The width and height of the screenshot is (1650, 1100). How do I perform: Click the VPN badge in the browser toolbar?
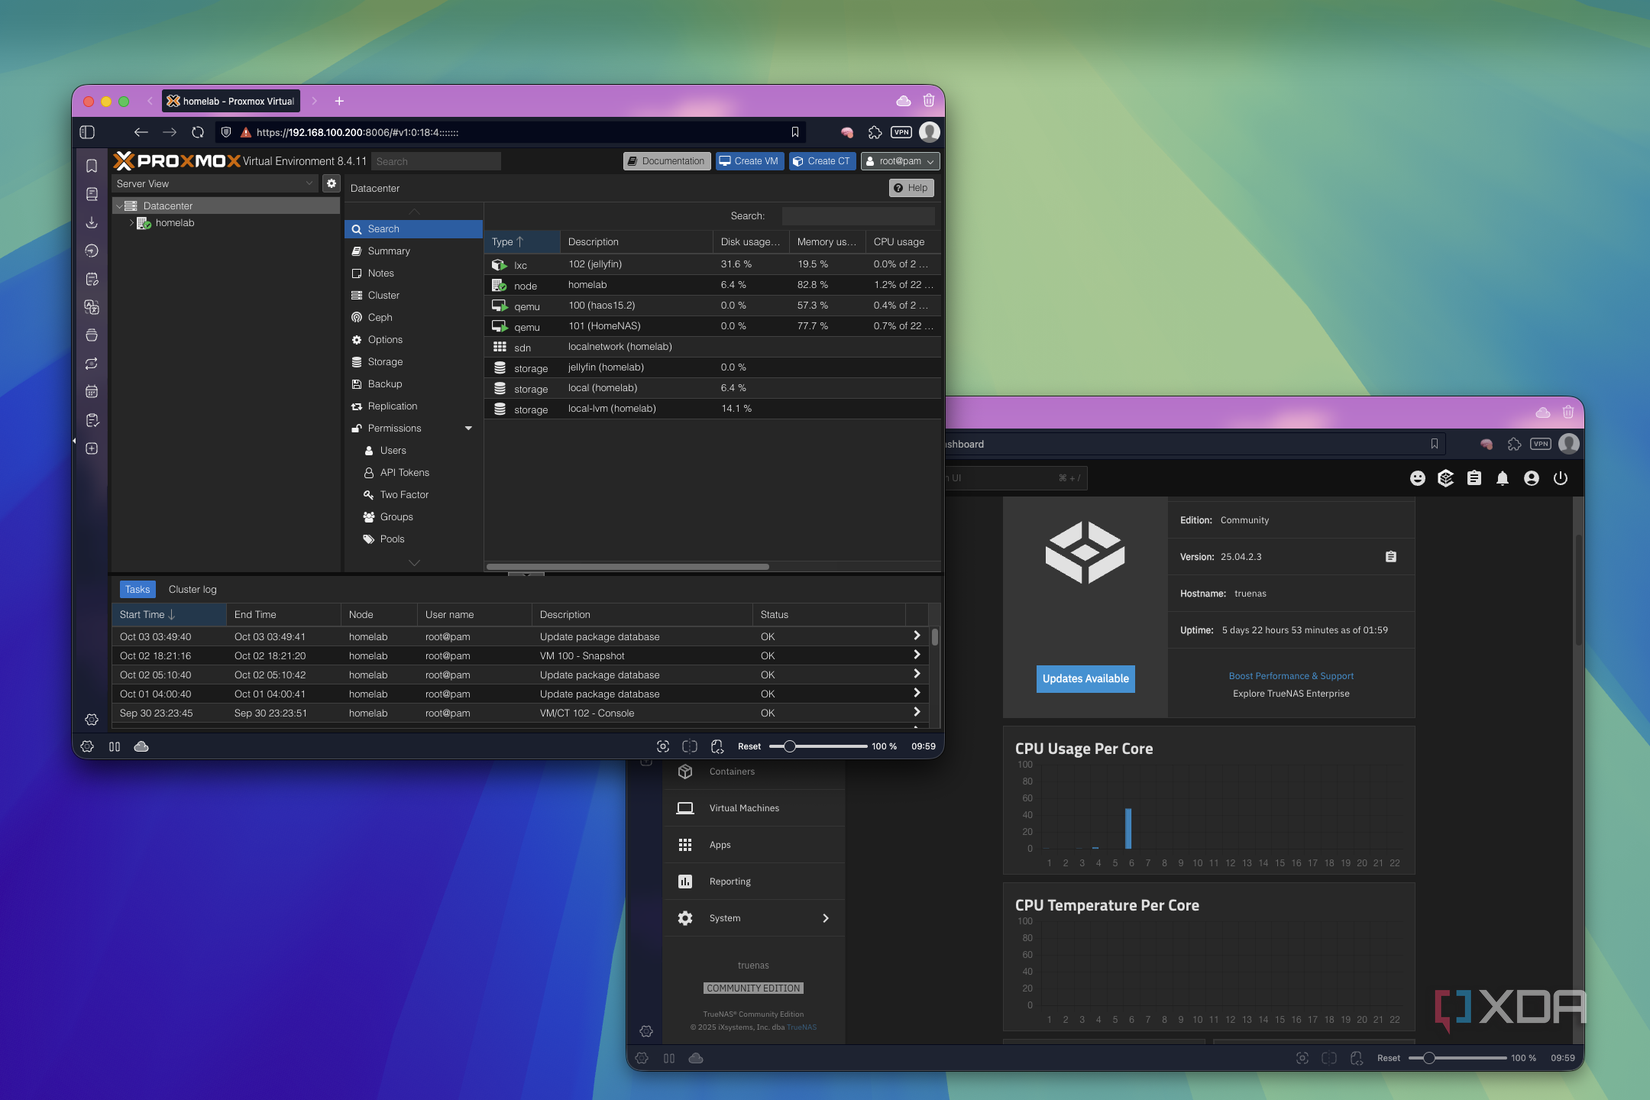pyautogui.click(x=901, y=132)
